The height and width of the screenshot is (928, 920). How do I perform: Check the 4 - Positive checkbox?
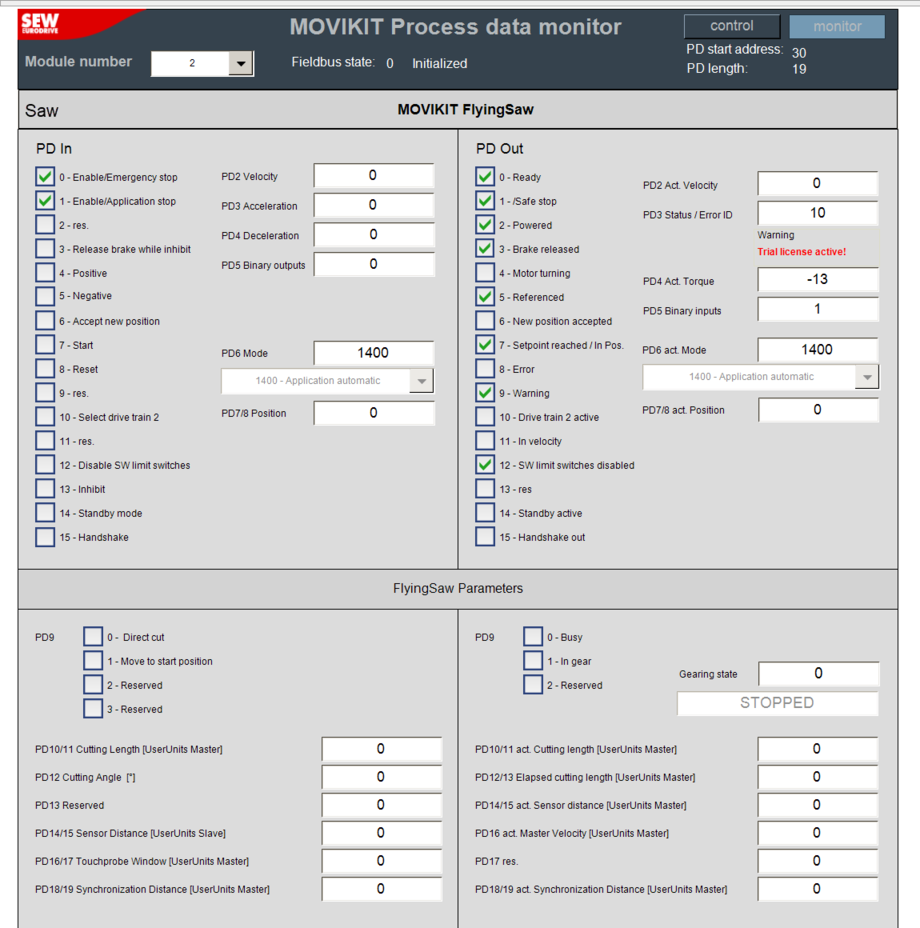45,273
